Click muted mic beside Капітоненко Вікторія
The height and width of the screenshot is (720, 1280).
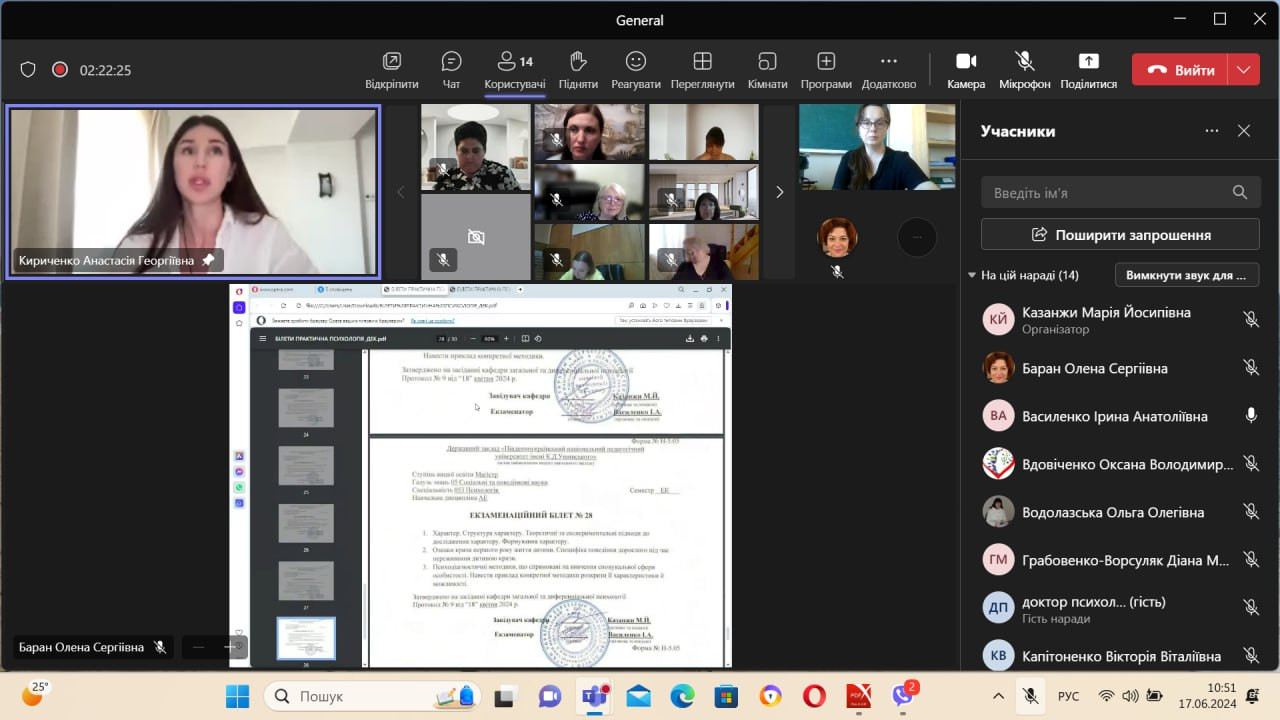1251,656
